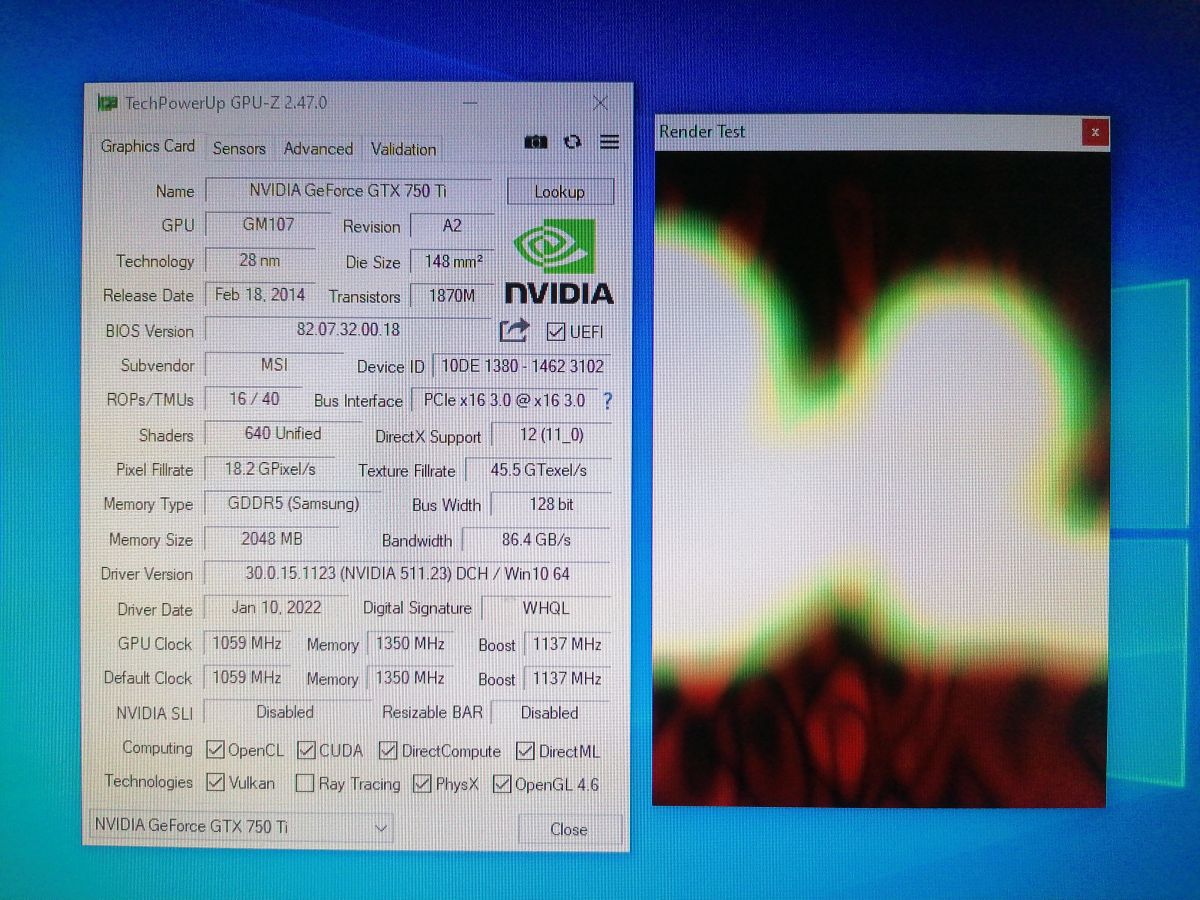Click the Render Test animation area
This screenshot has width=1200, height=900.
click(881, 478)
